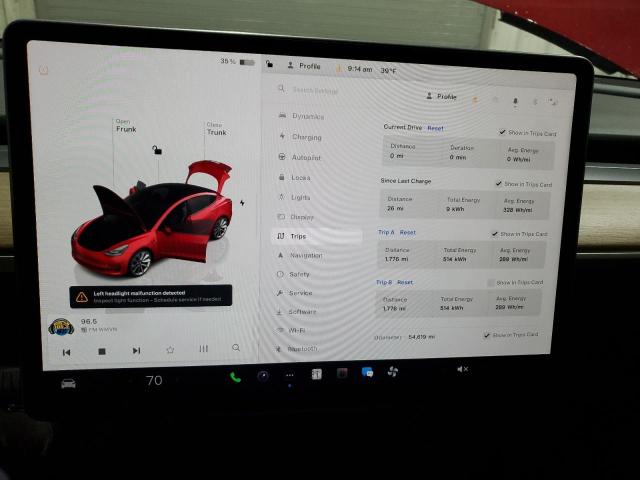The height and width of the screenshot is (480, 640).
Task: Tap the Trip A 1,776 mi distance
Action: click(x=396, y=259)
